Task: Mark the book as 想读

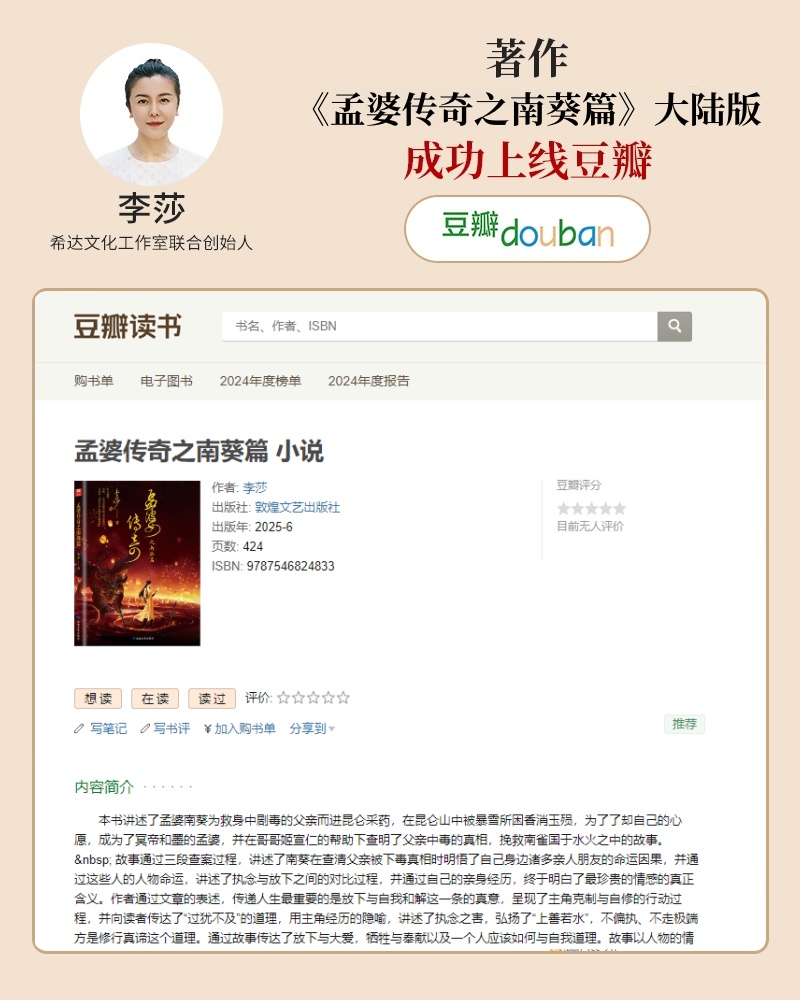Action: 98,698
